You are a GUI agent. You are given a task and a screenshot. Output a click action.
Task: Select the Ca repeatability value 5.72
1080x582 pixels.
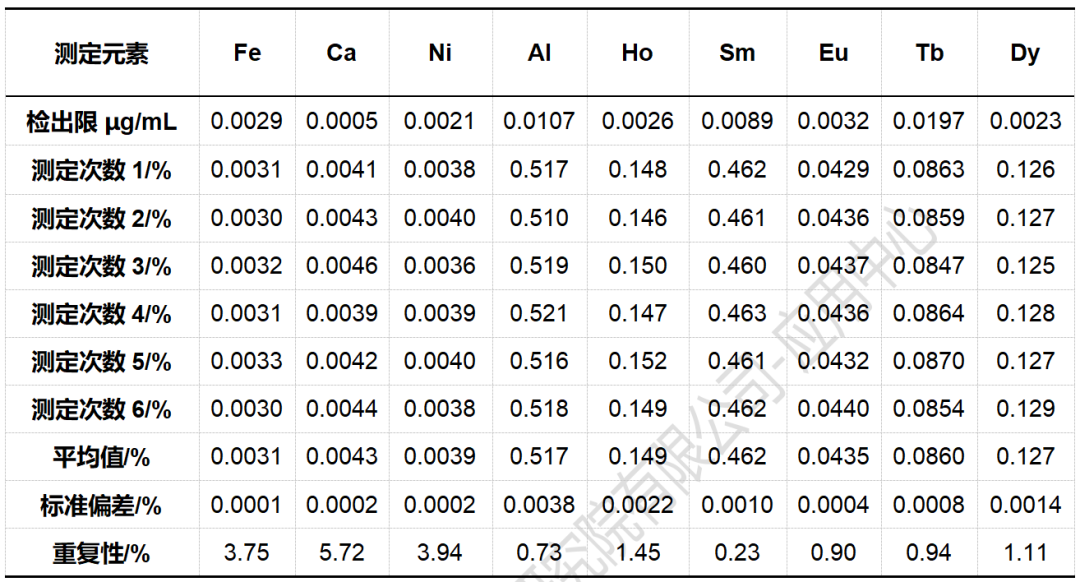pos(341,553)
